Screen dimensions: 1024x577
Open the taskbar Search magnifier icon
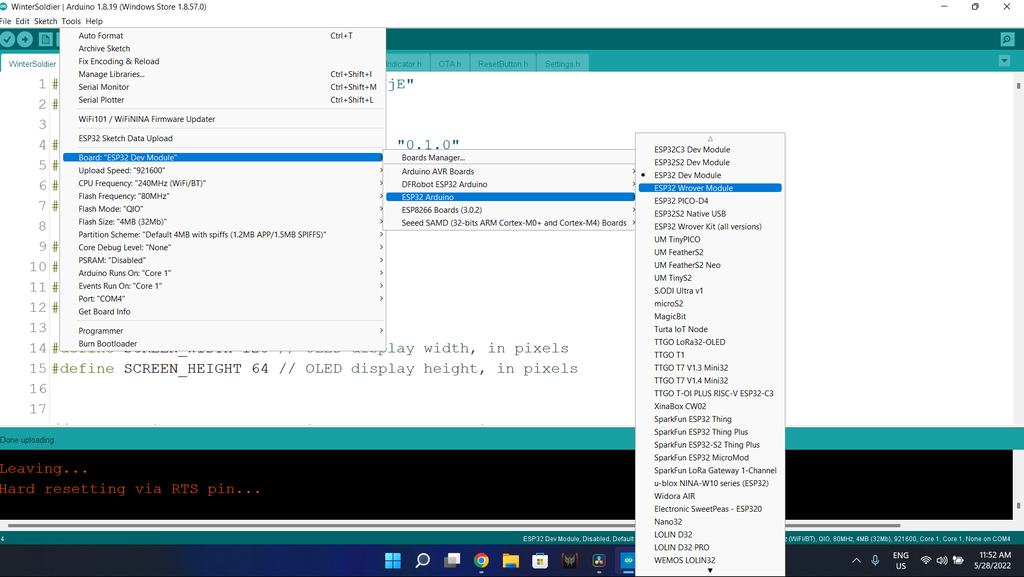tap(423, 560)
